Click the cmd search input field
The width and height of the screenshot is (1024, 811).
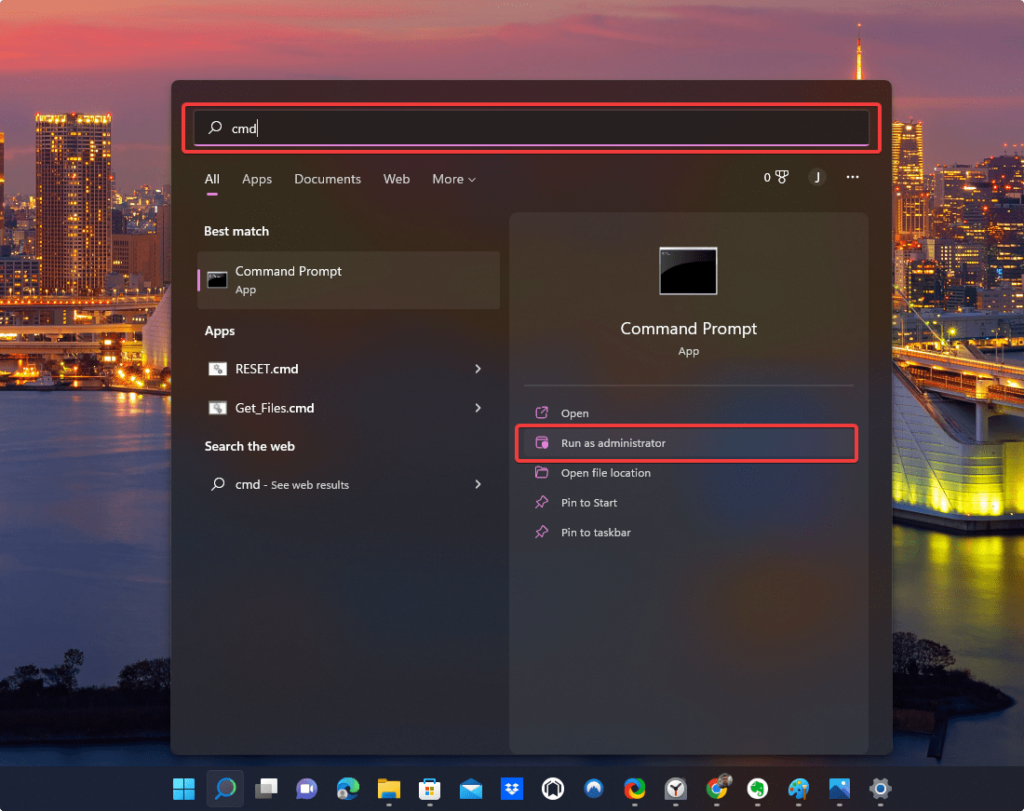[x=530, y=128]
